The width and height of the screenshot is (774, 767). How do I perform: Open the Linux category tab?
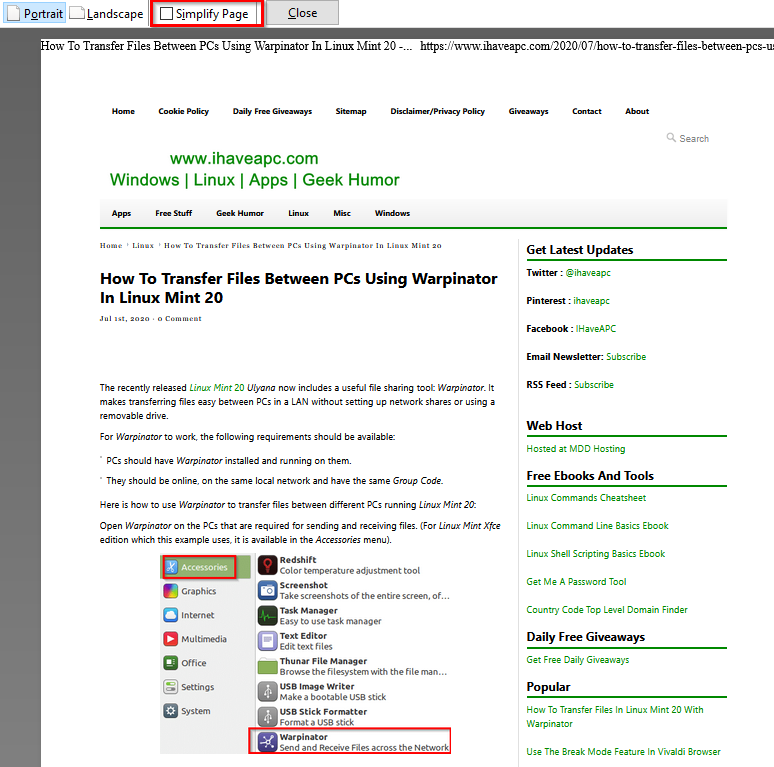point(299,213)
